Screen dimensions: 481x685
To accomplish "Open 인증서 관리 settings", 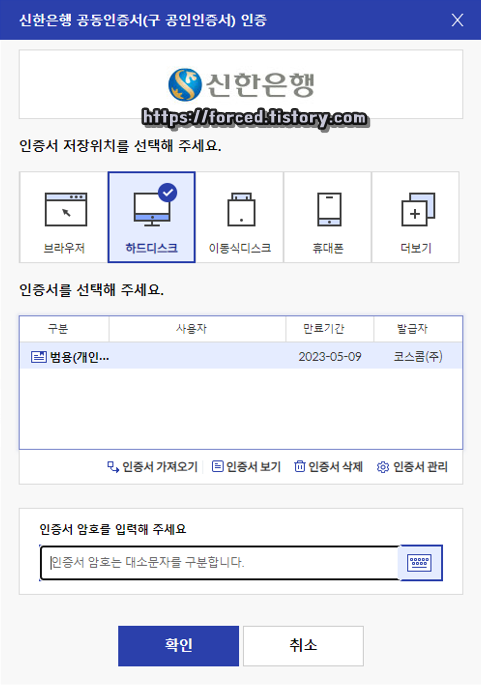I will point(412,467).
